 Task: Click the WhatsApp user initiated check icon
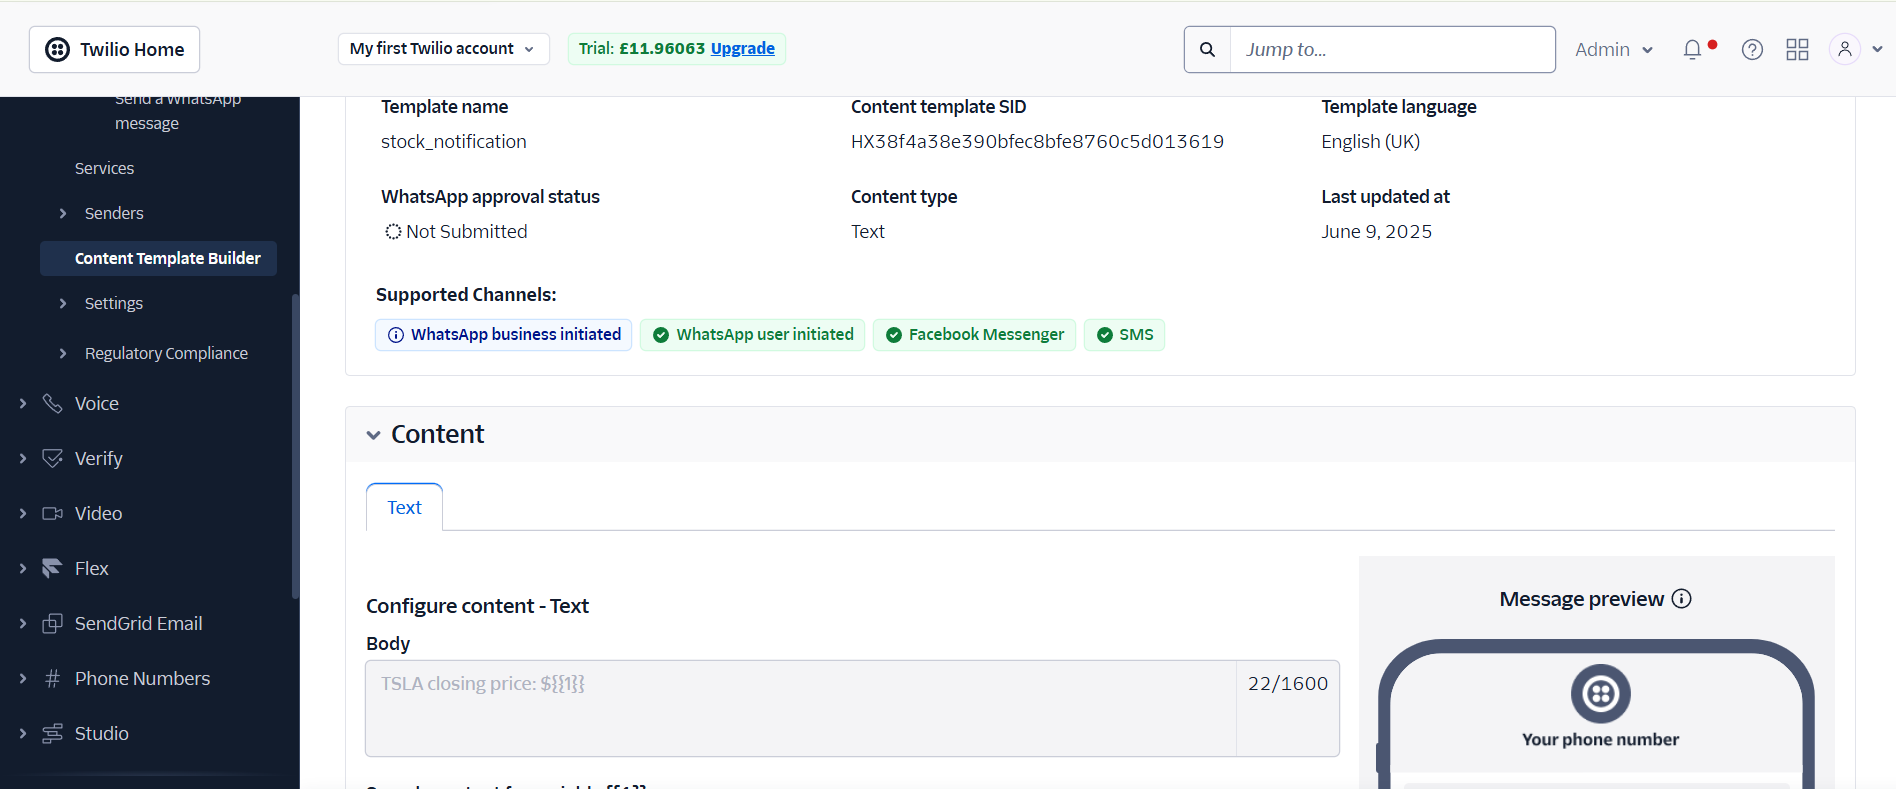tap(661, 335)
